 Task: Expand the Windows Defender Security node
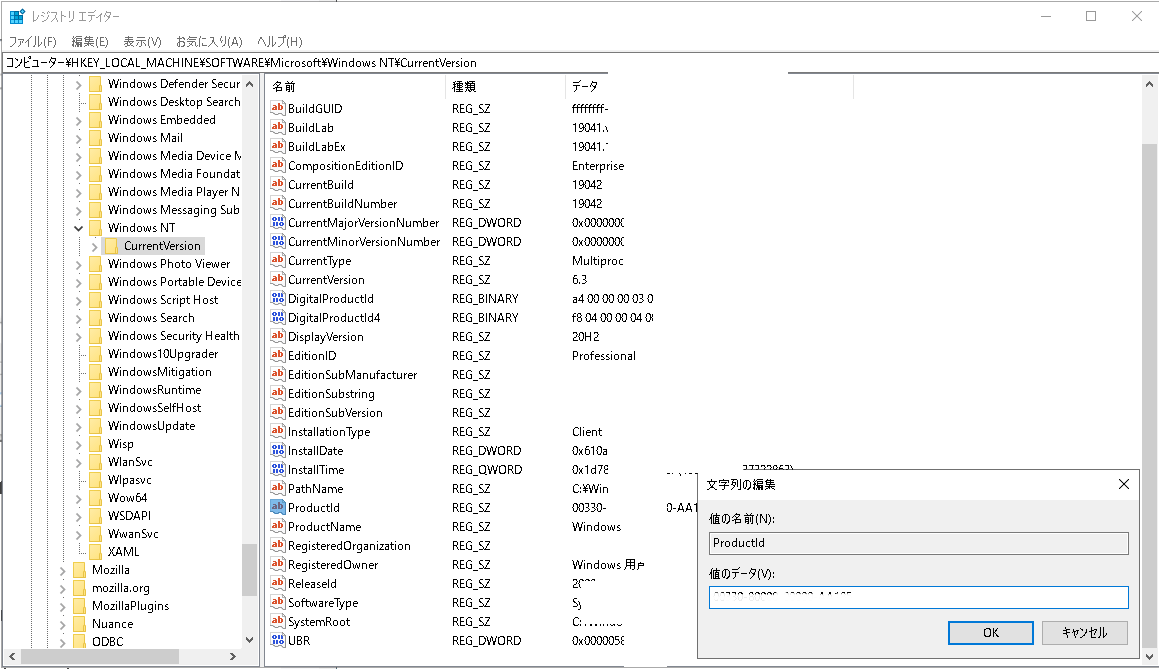click(78, 84)
